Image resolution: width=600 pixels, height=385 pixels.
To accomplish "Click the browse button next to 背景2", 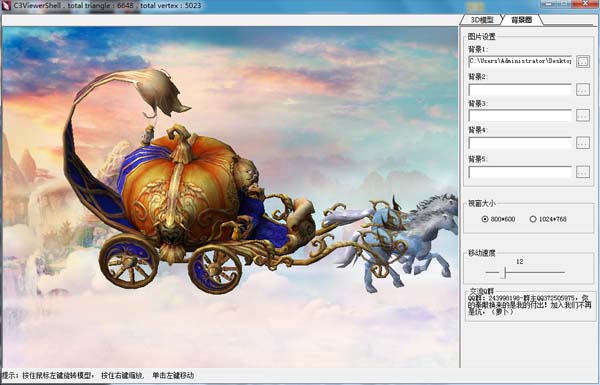I will (x=583, y=90).
